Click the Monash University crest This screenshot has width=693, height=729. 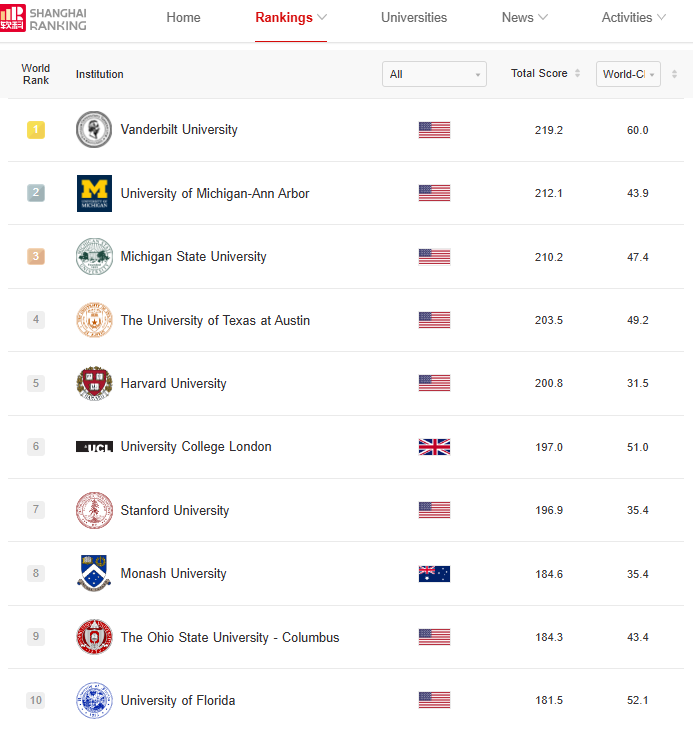[x=94, y=574]
